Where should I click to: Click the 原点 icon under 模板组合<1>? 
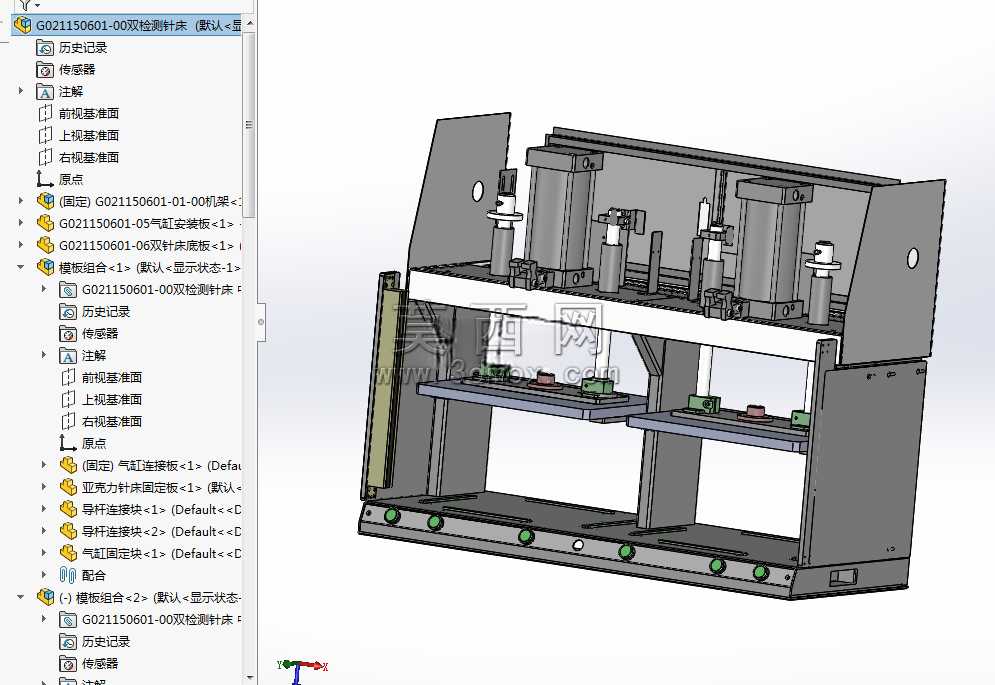pyautogui.click(x=68, y=443)
